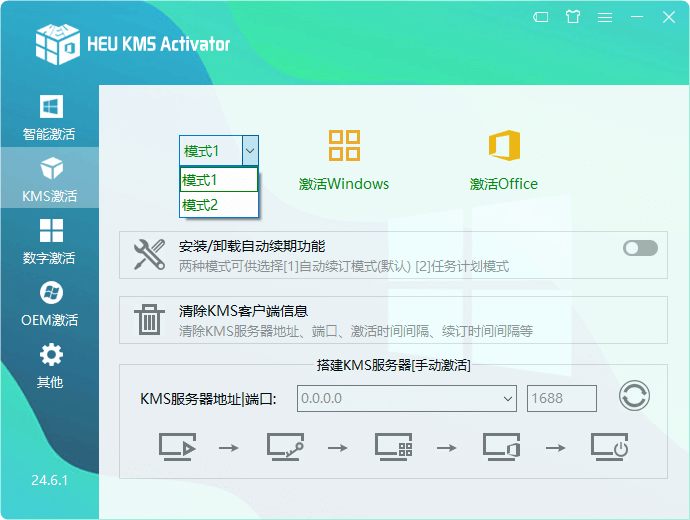The height and width of the screenshot is (520, 690).
Task: Click the port field showing 1688
Action: click(x=562, y=399)
